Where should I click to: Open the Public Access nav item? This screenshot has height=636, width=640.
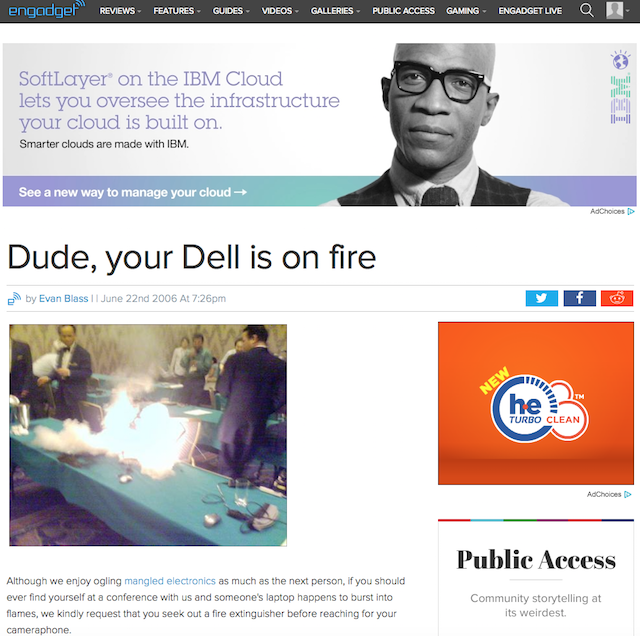pyautogui.click(x=403, y=11)
